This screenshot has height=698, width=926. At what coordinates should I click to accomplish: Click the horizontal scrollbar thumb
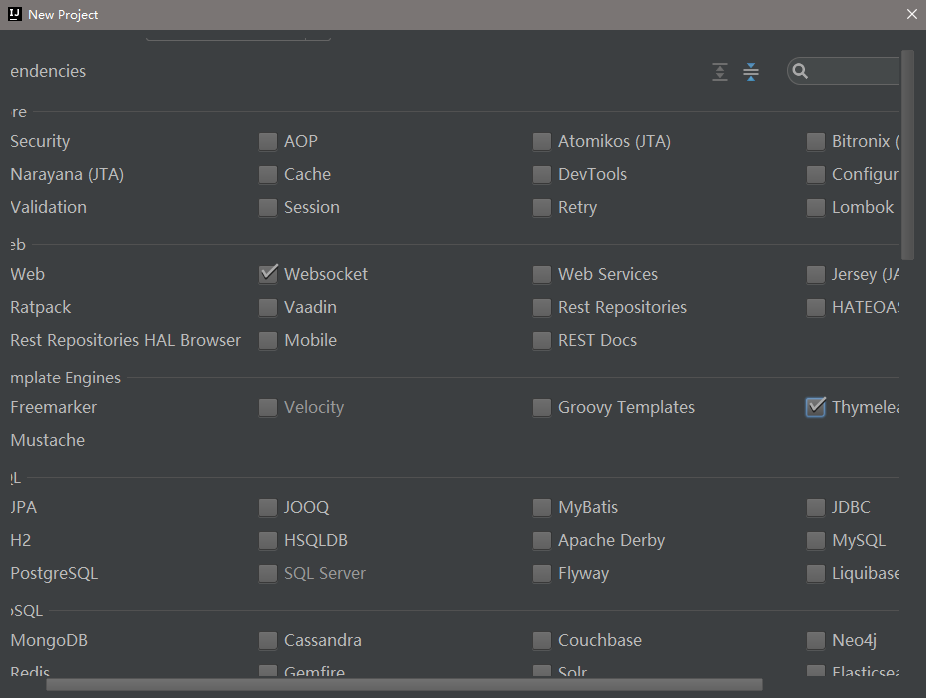405,684
